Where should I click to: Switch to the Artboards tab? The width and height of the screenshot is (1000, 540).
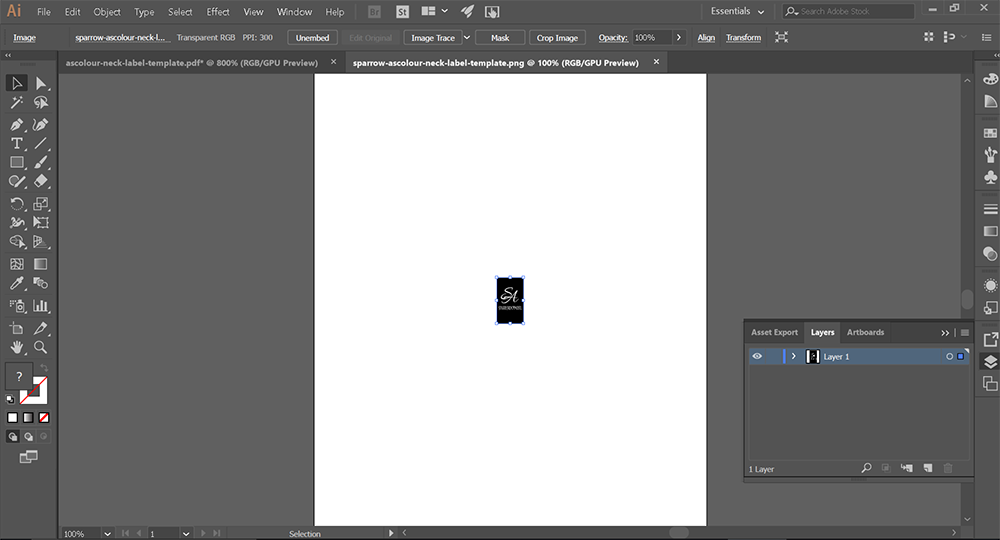(x=865, y=332)
